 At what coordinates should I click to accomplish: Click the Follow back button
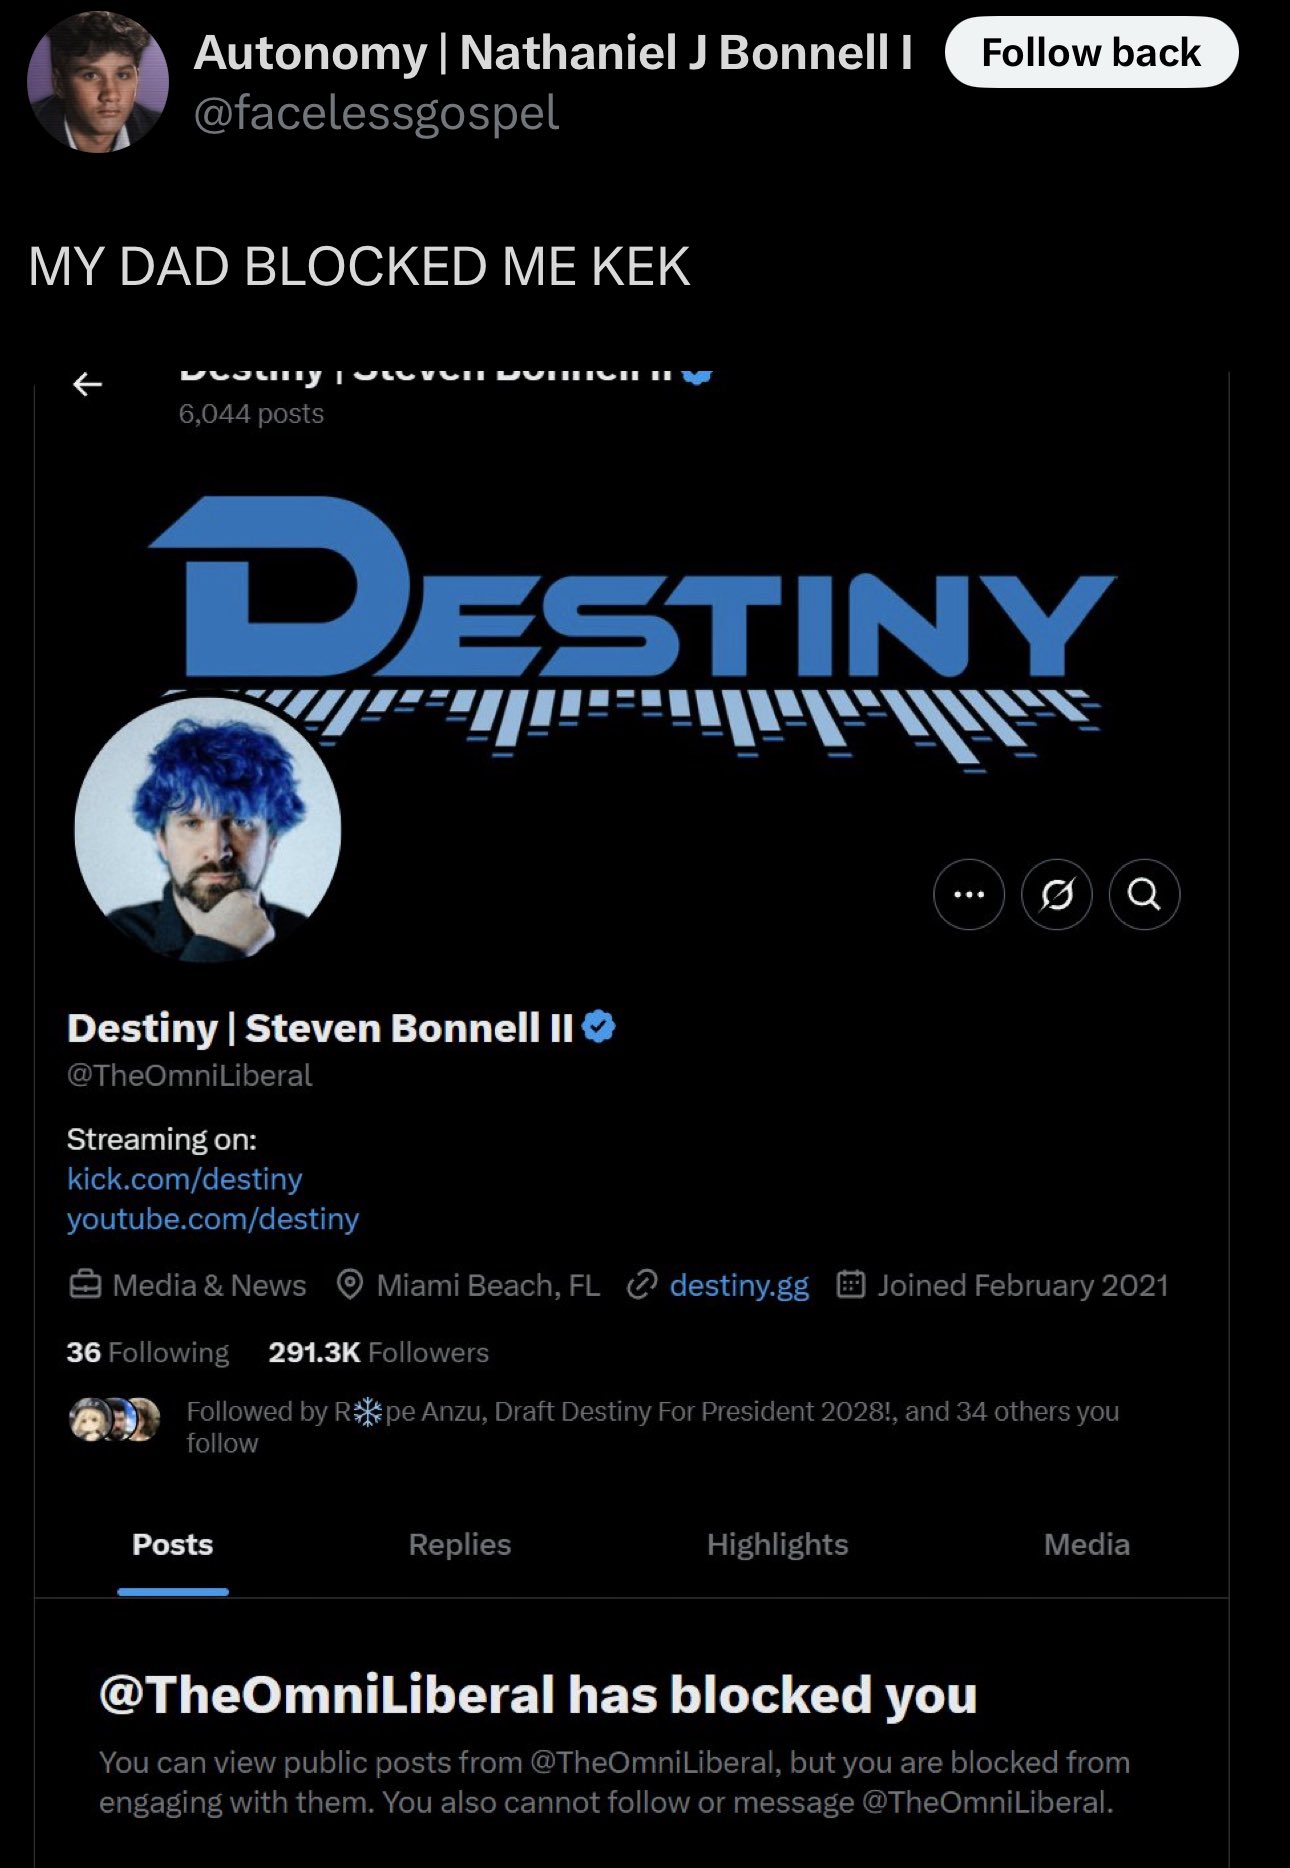pyautogui.click(x=1091, y=52)
